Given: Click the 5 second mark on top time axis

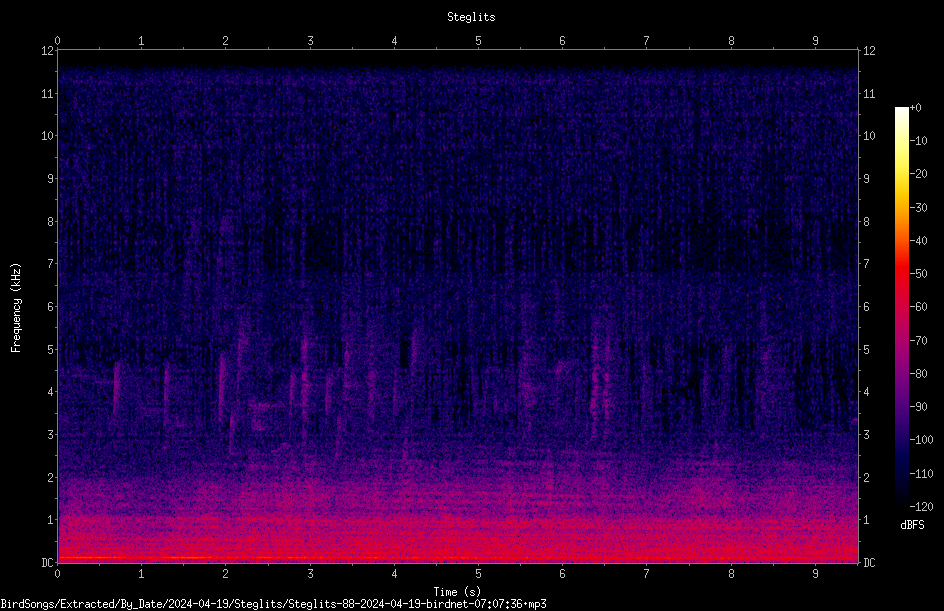Looking at the screenshot, I should pos(478,41).
